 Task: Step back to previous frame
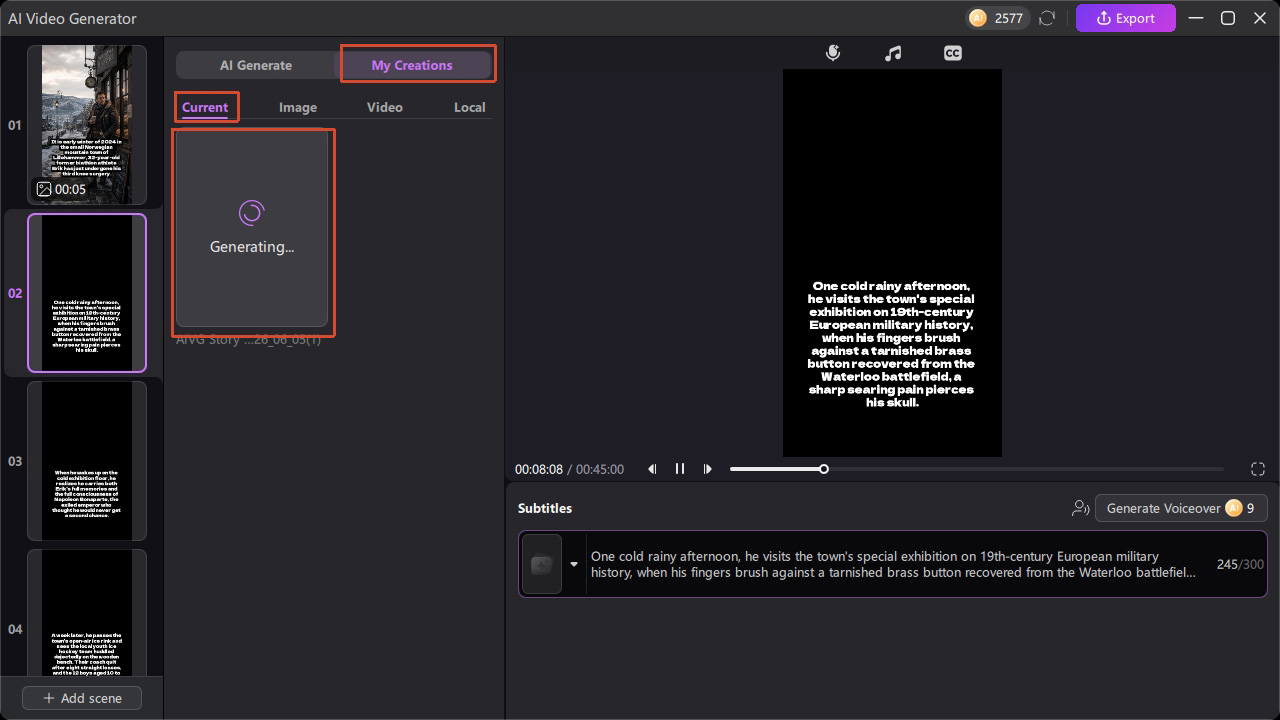(652, 469)
